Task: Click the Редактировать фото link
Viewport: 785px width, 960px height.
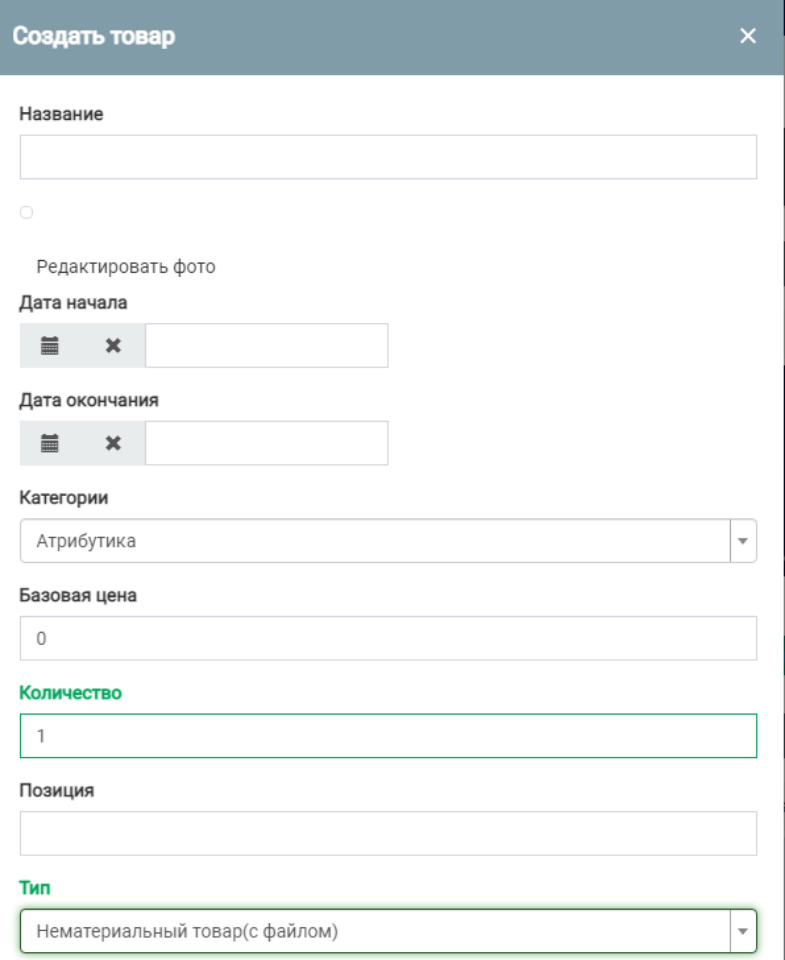Action: [126, 267]
